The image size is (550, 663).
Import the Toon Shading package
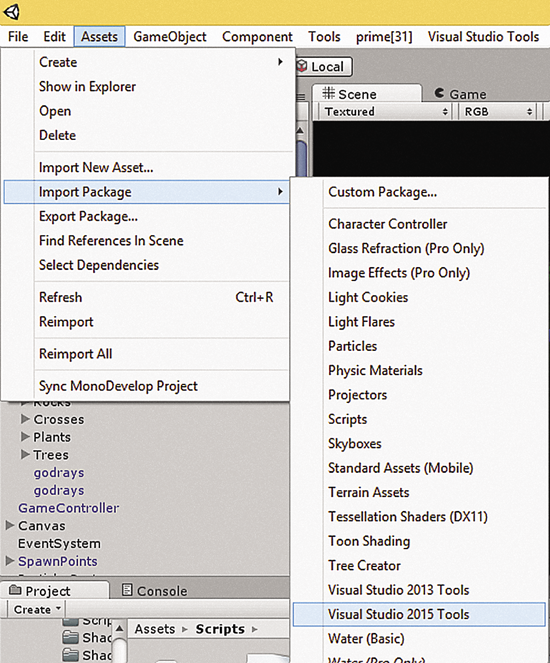click(x=419, y=541)
